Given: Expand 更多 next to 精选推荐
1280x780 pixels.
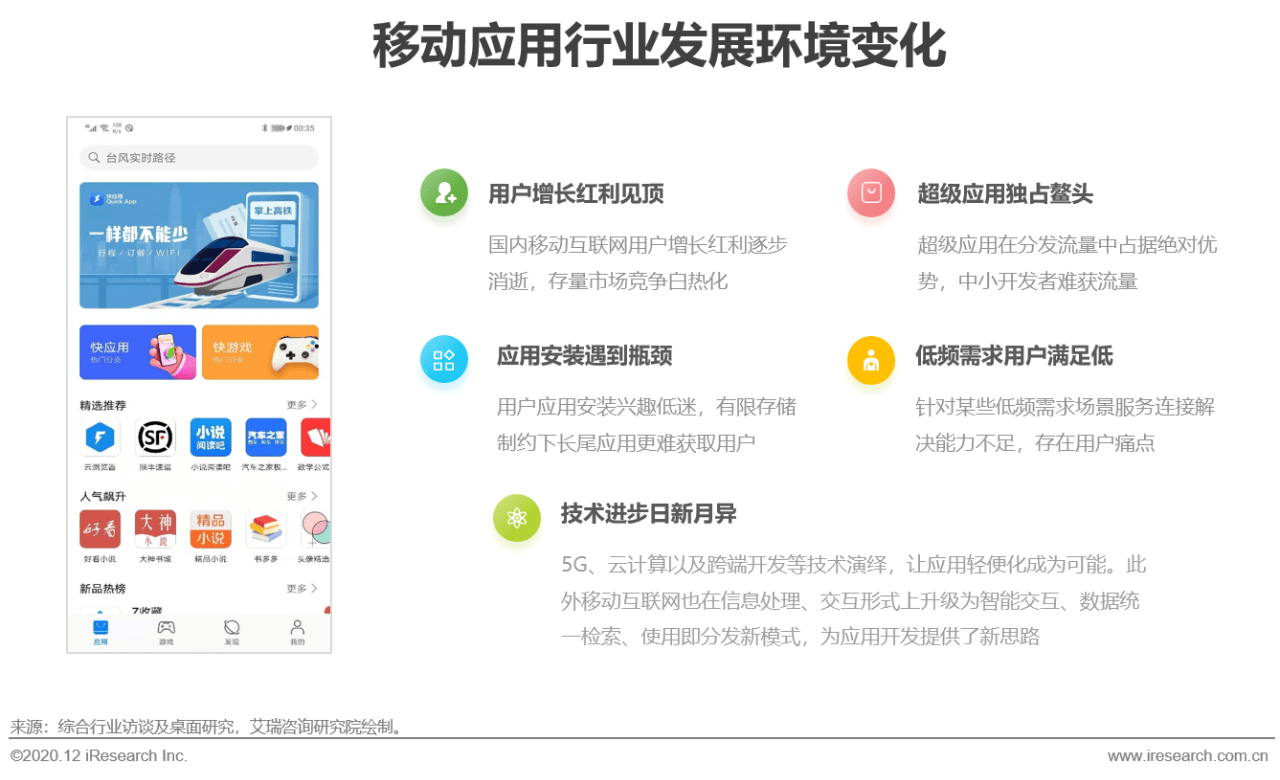Looking at the screenshot, I should point(302,405).
